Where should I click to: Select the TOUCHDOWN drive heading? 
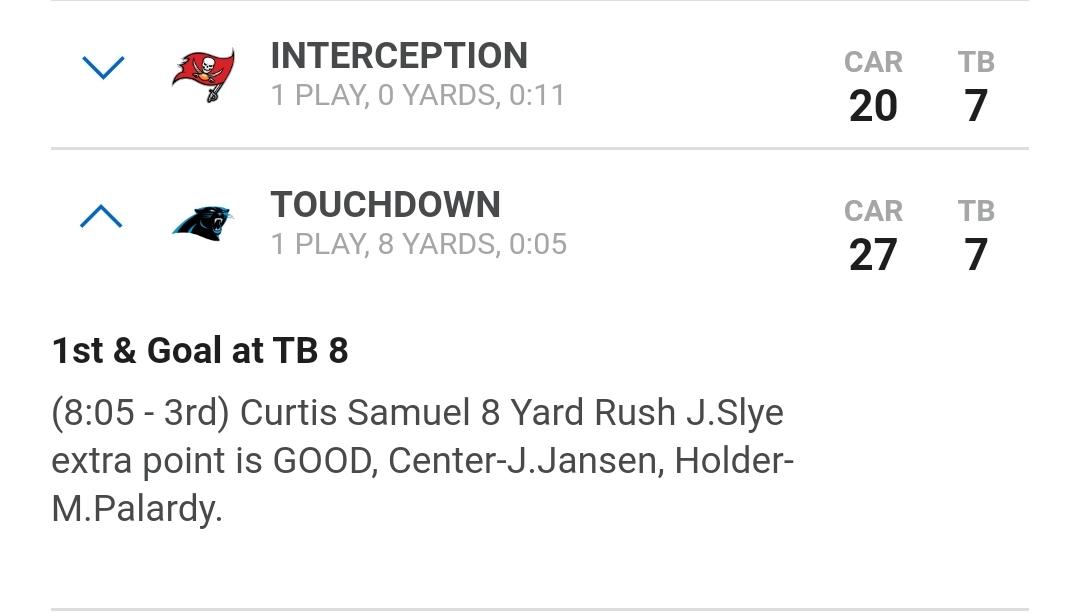pos(385,205)
